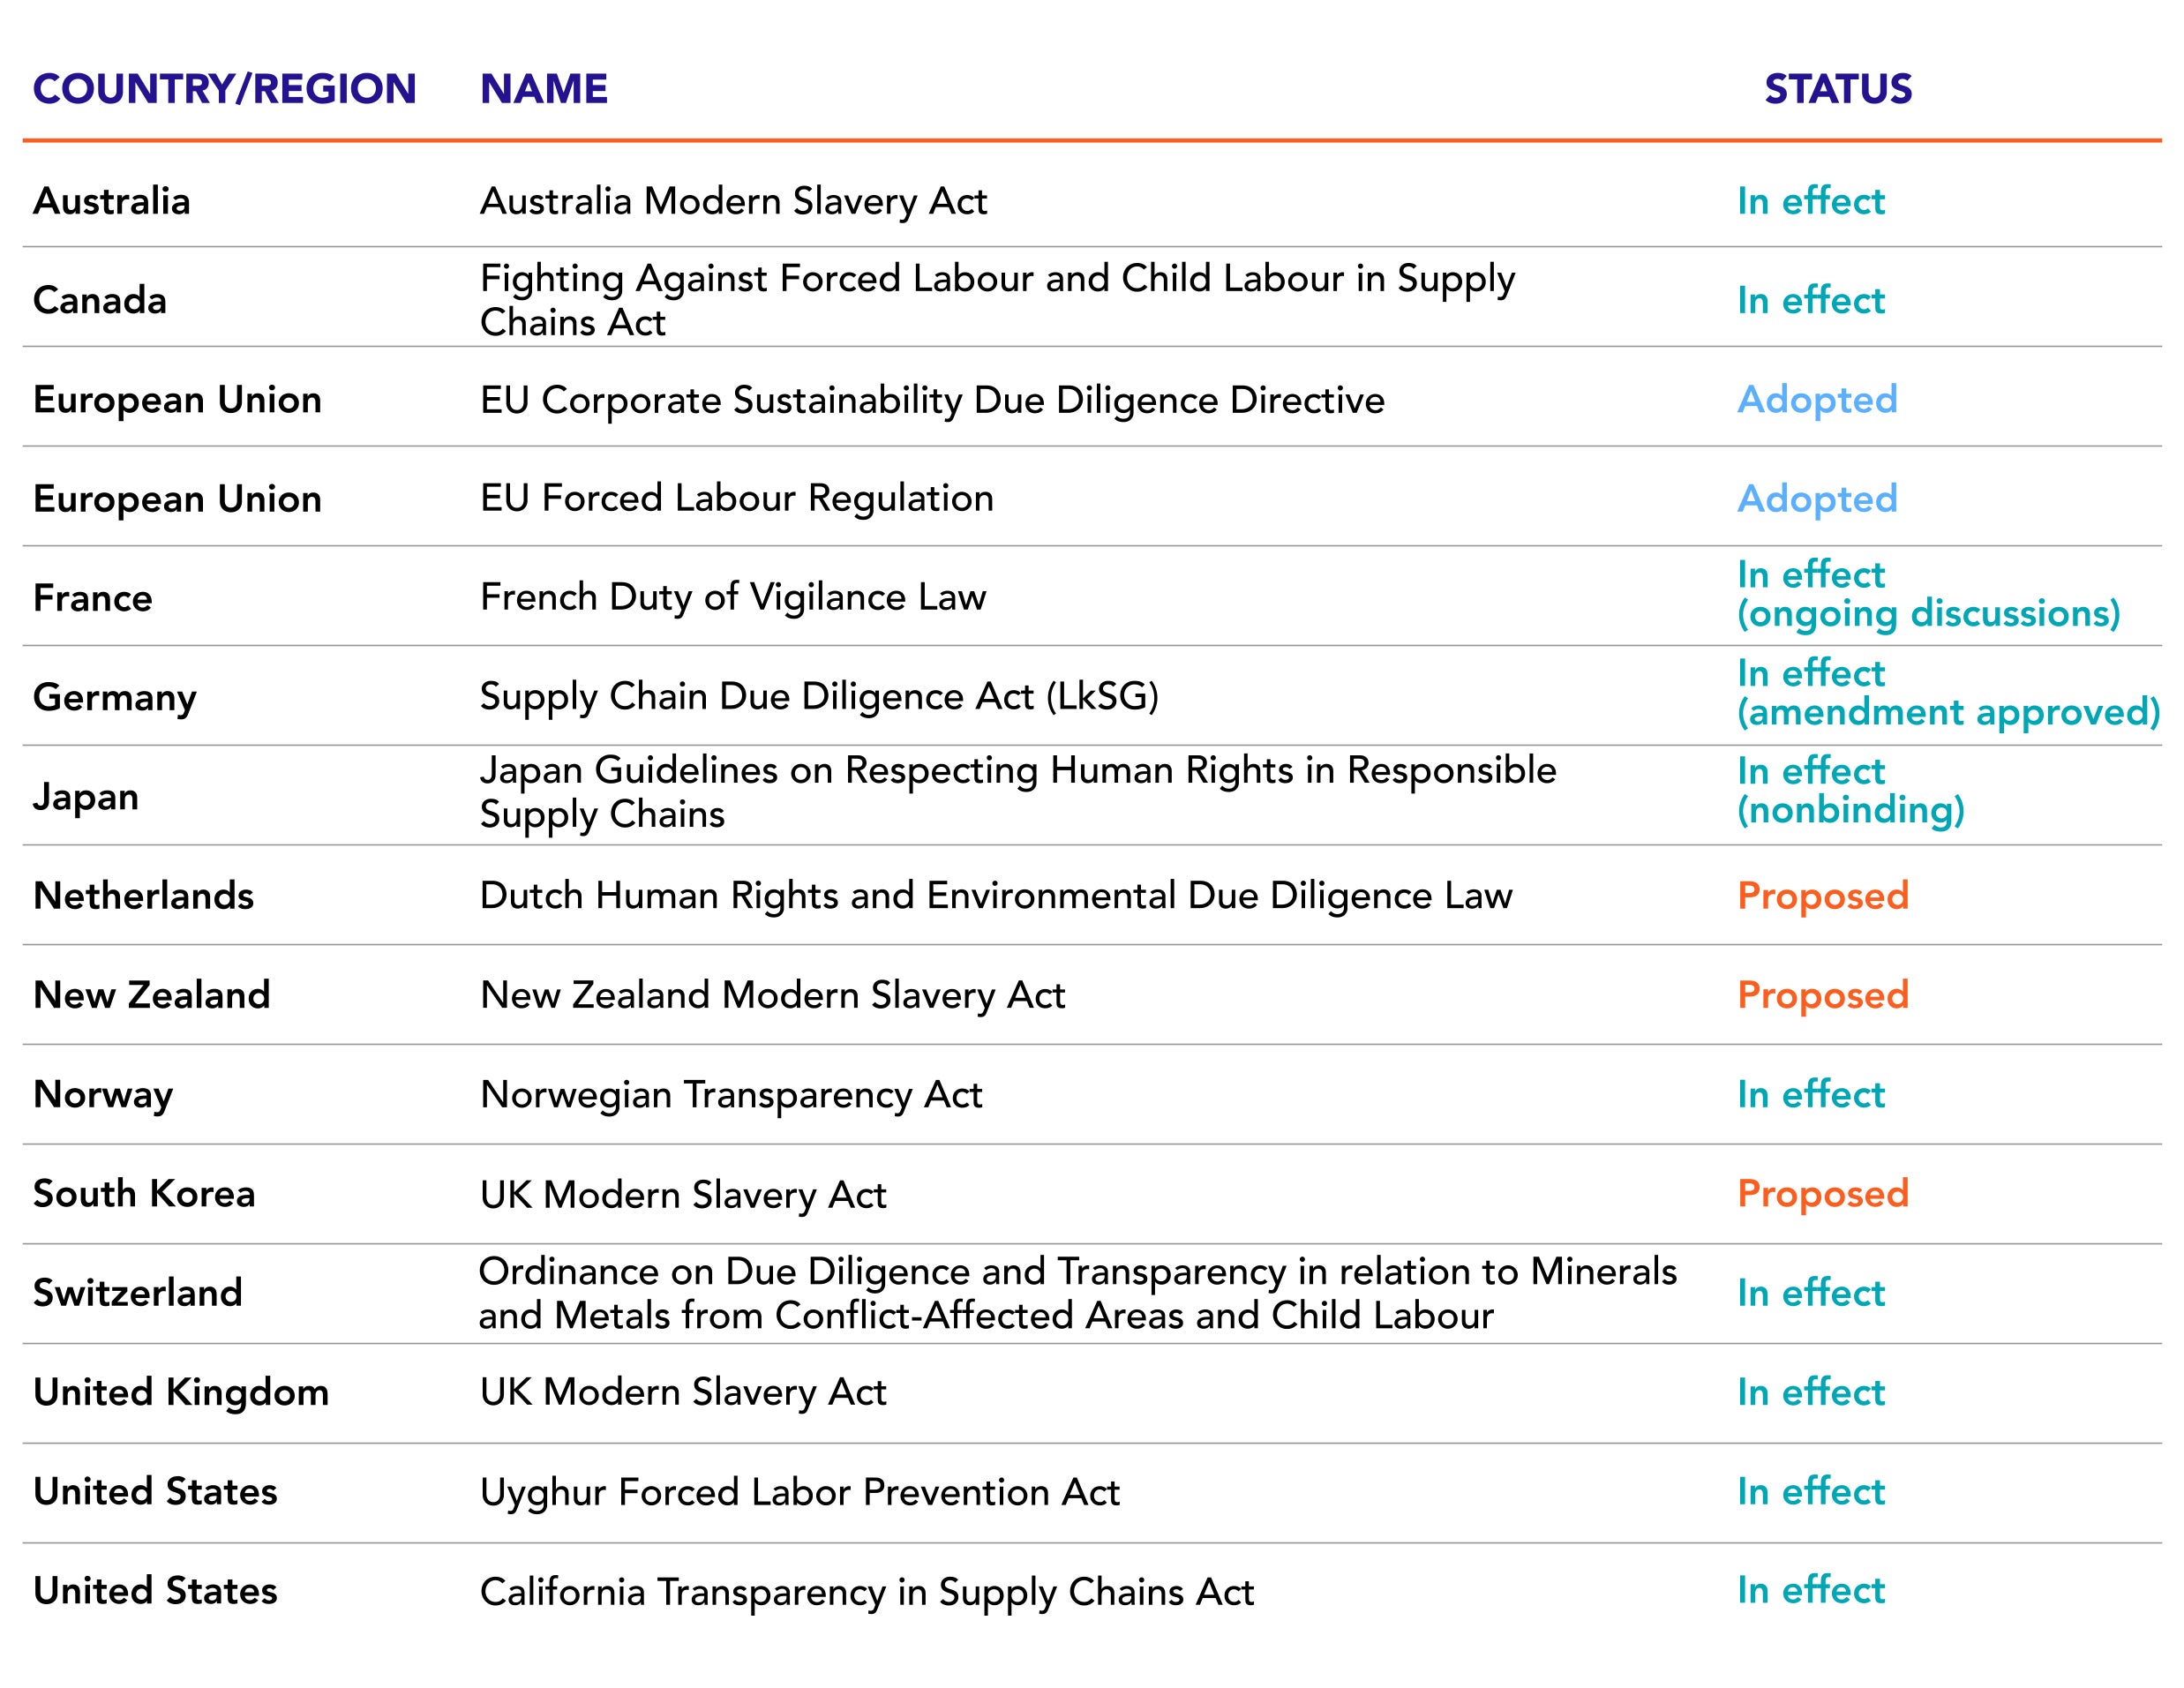Click the Netherlands Proposed status
Screen dimensions: 2184x1688
click(1822, 895)
